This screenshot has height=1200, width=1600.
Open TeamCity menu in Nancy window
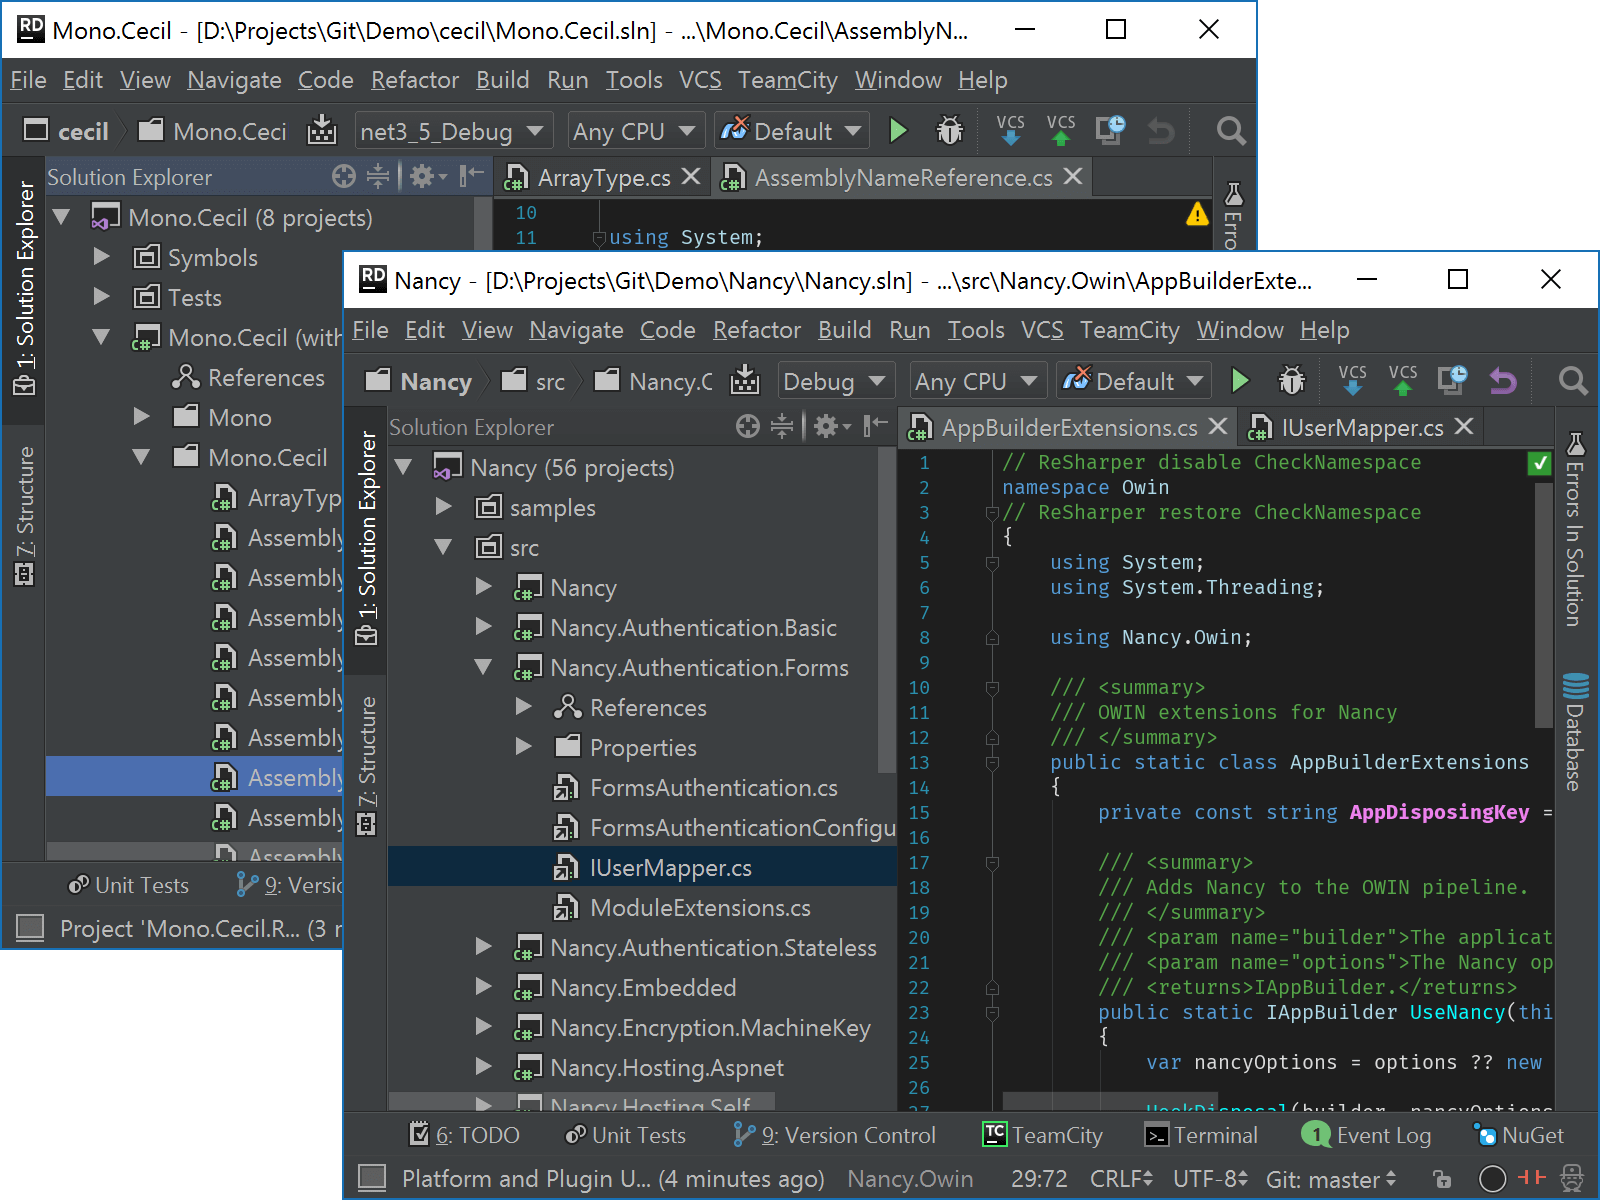pyautogui.click(x=1129, y=330)
